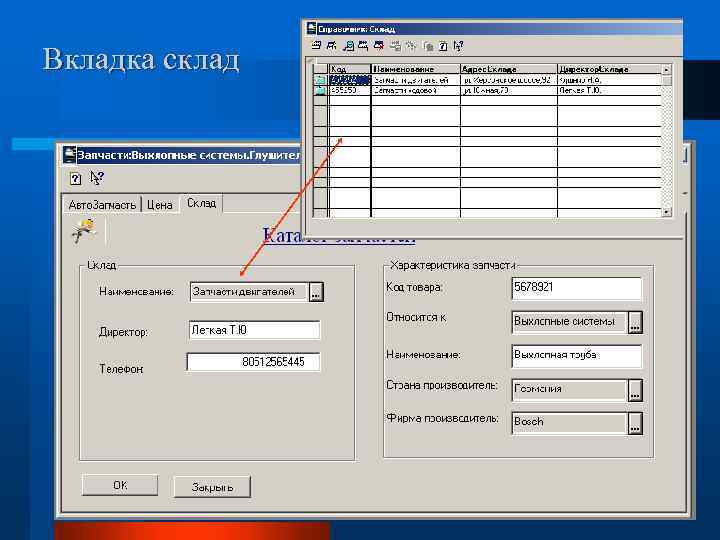
Task: Open help with the question mark icon in Склад window
Action: point(443,46)
